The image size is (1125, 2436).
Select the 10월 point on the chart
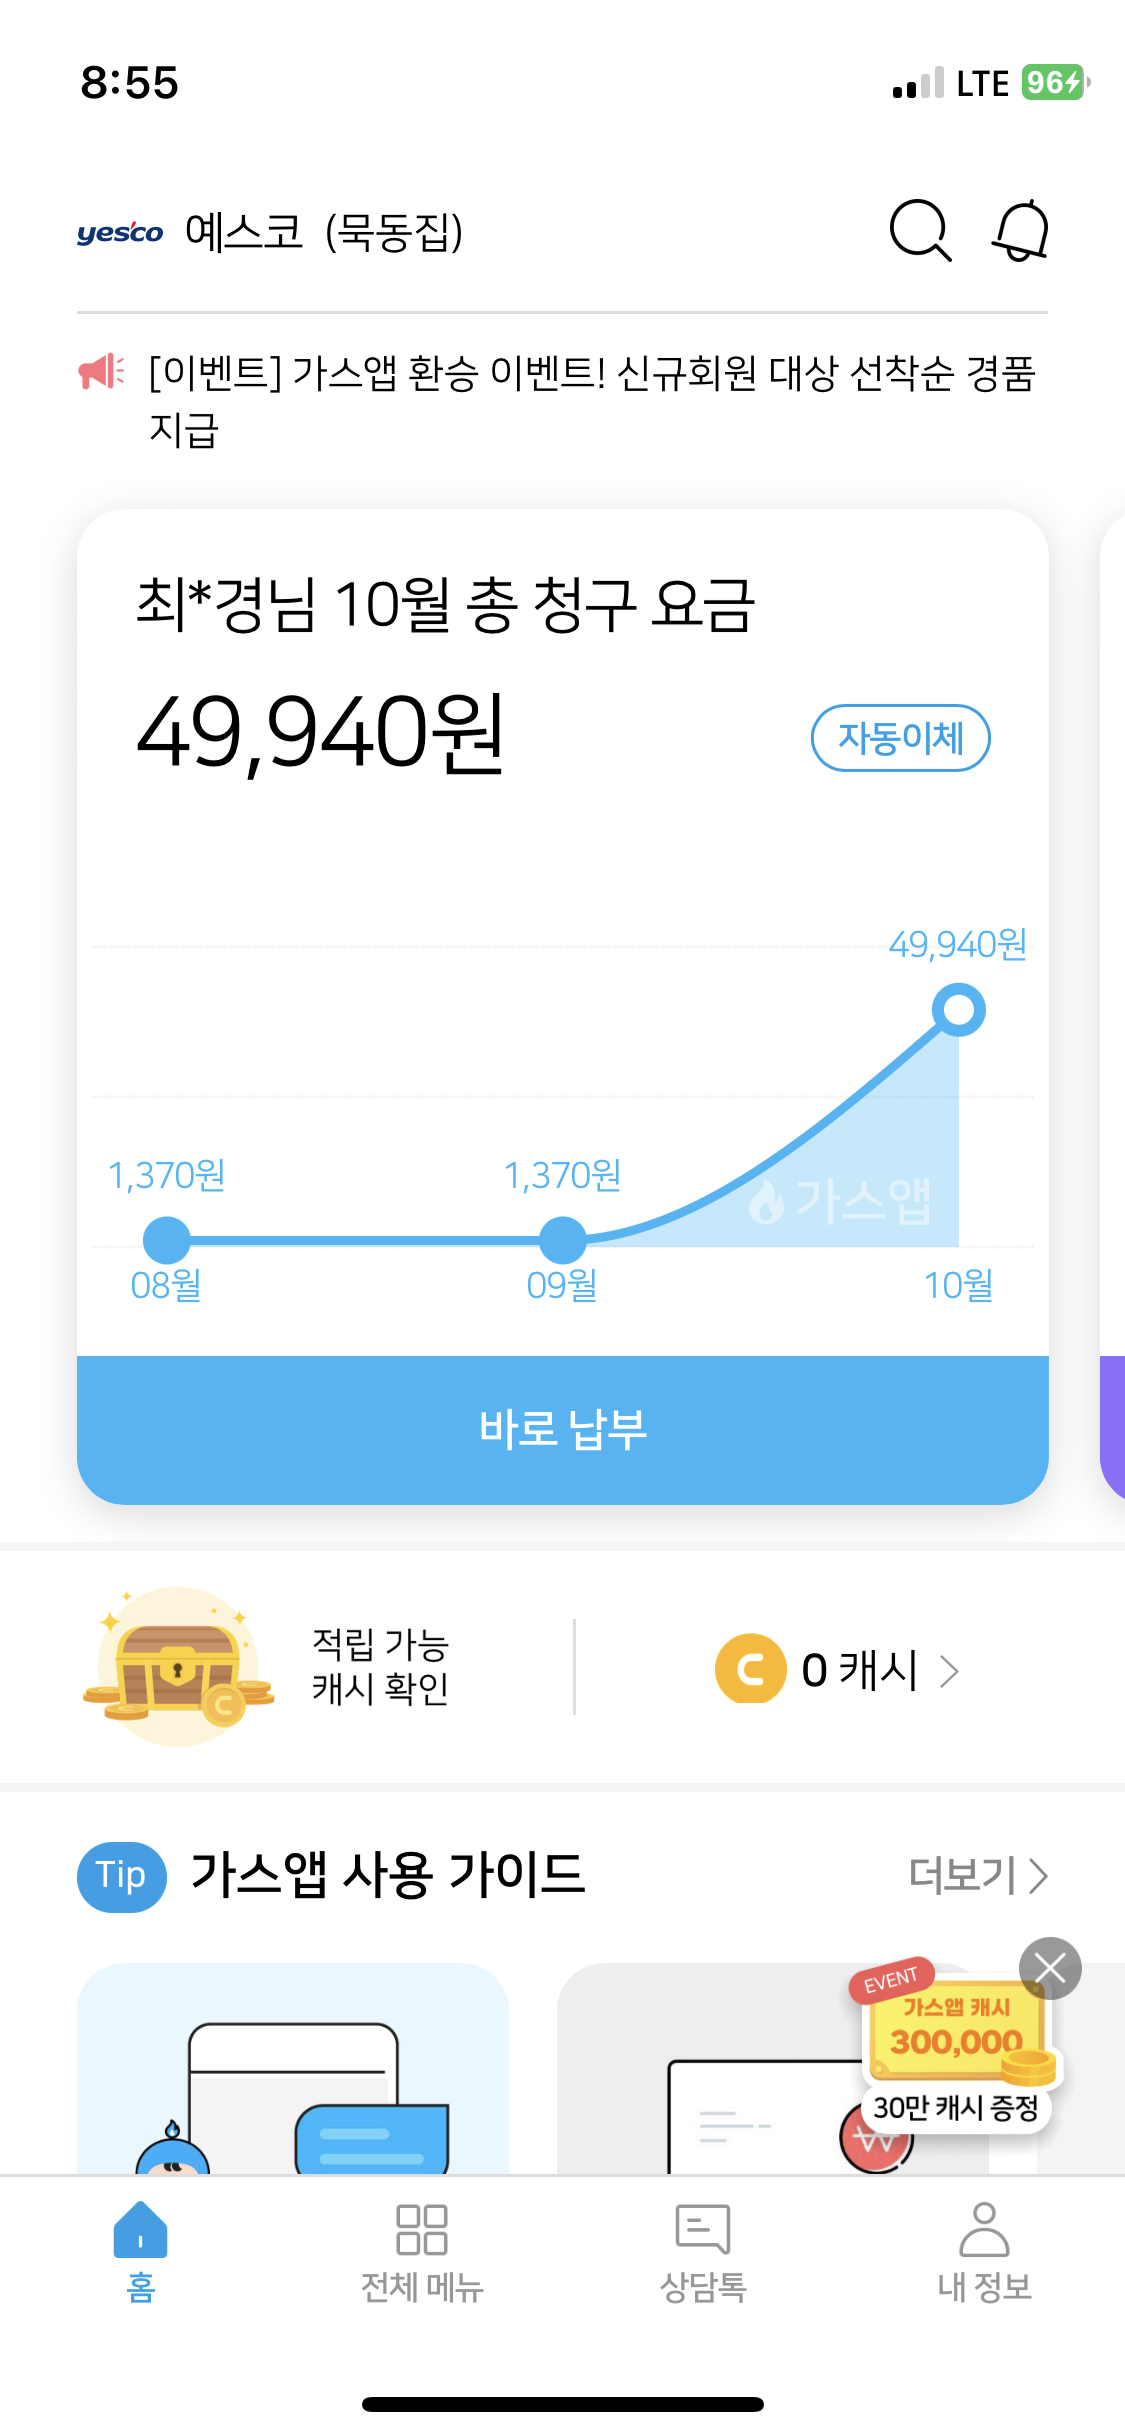pos(958,1010)
